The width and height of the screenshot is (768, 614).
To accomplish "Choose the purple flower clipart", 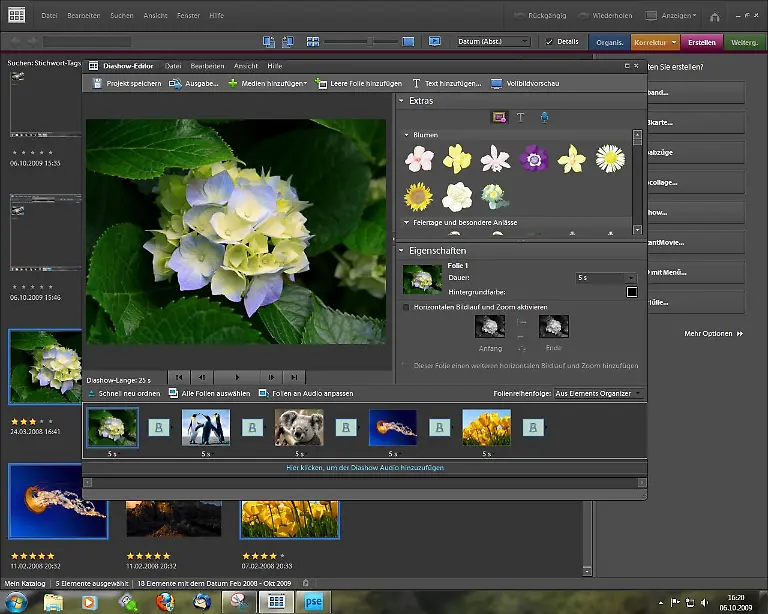I will pos(532,158).
